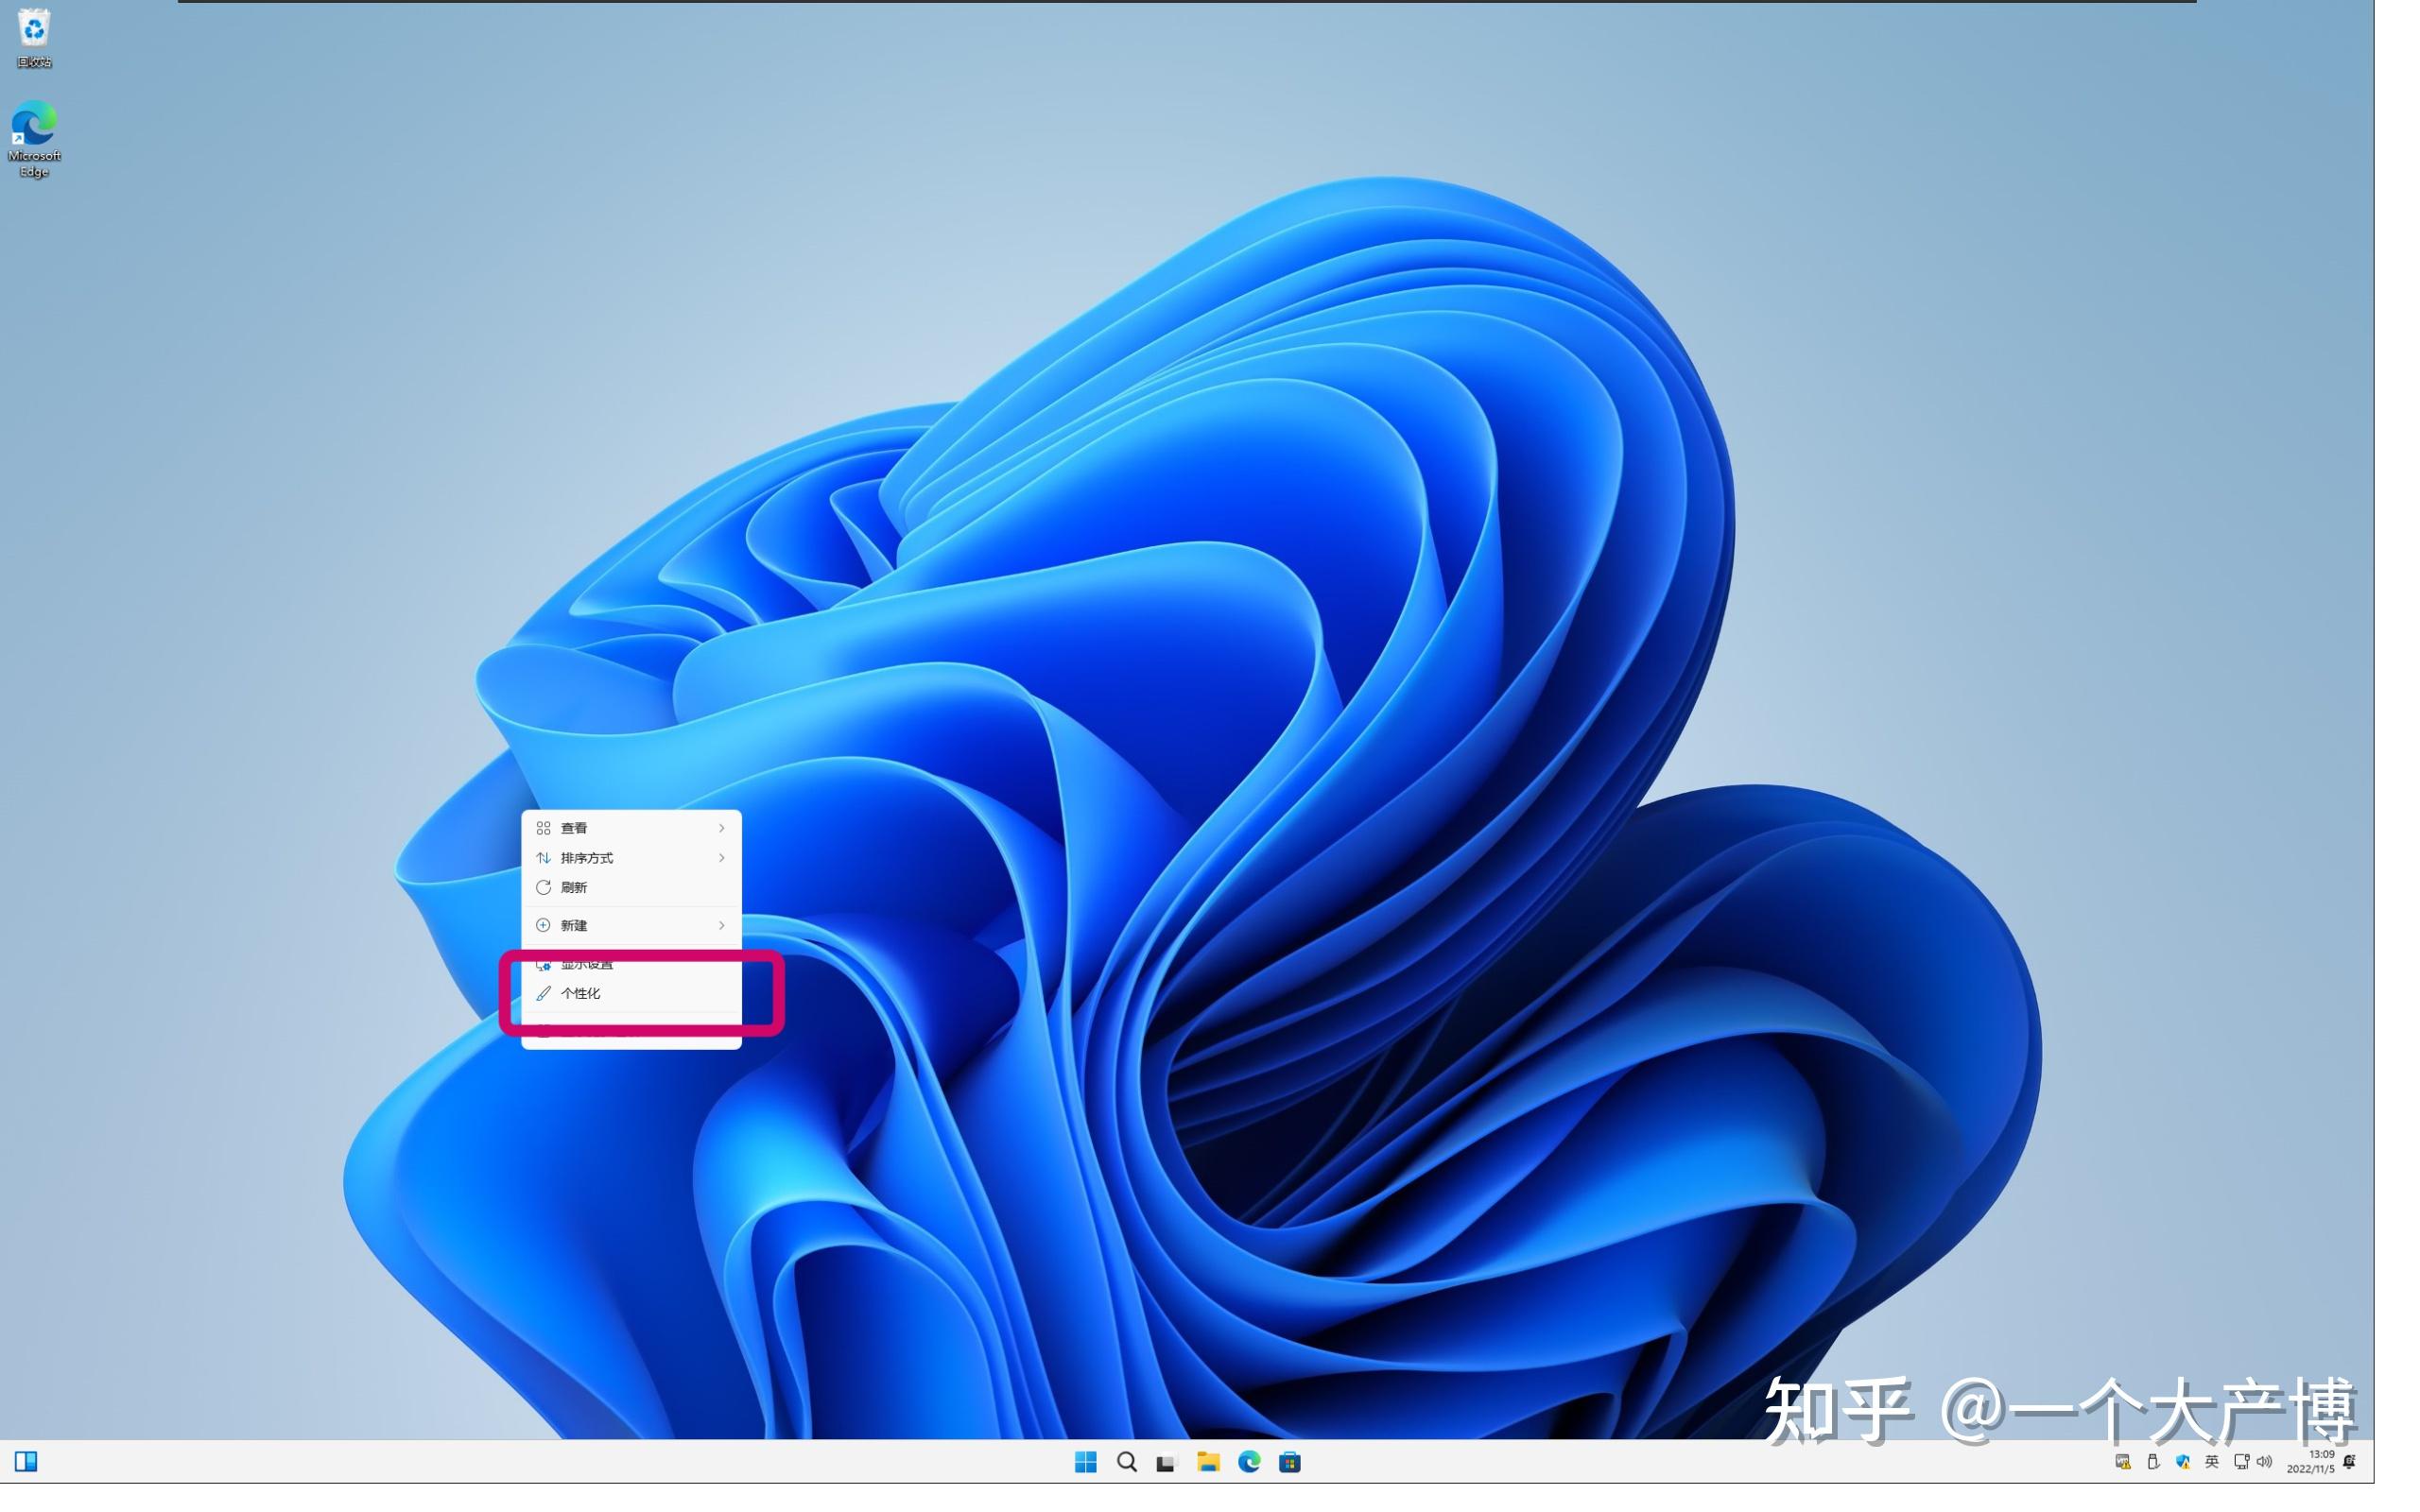Click the sort arrows icon beside 排序方式

tap(543, 858)
